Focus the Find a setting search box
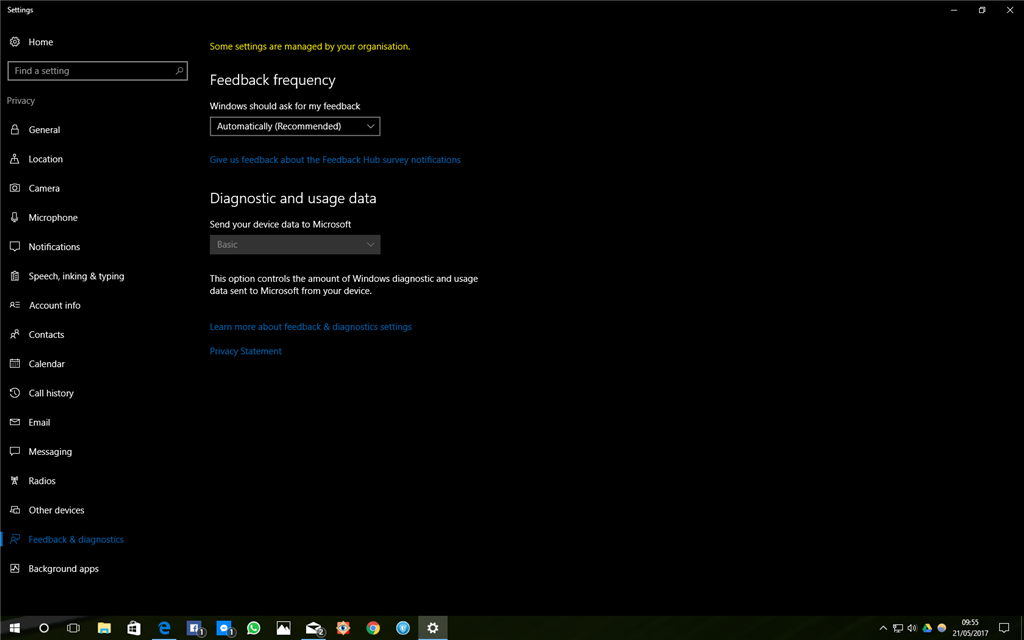1024x640 pixels. pos(97,71)
